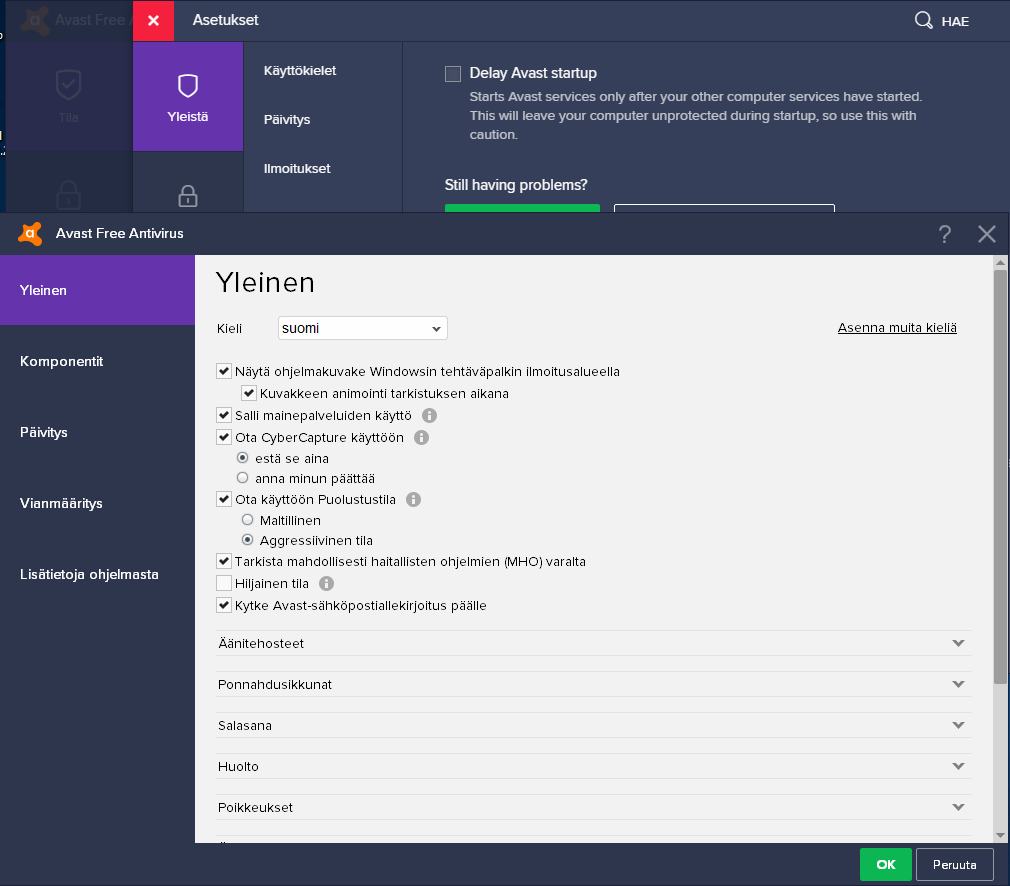Expand the Äänitehosteet section
Viewport: 1010px width, 886px height.
click(x=594, y=643)
